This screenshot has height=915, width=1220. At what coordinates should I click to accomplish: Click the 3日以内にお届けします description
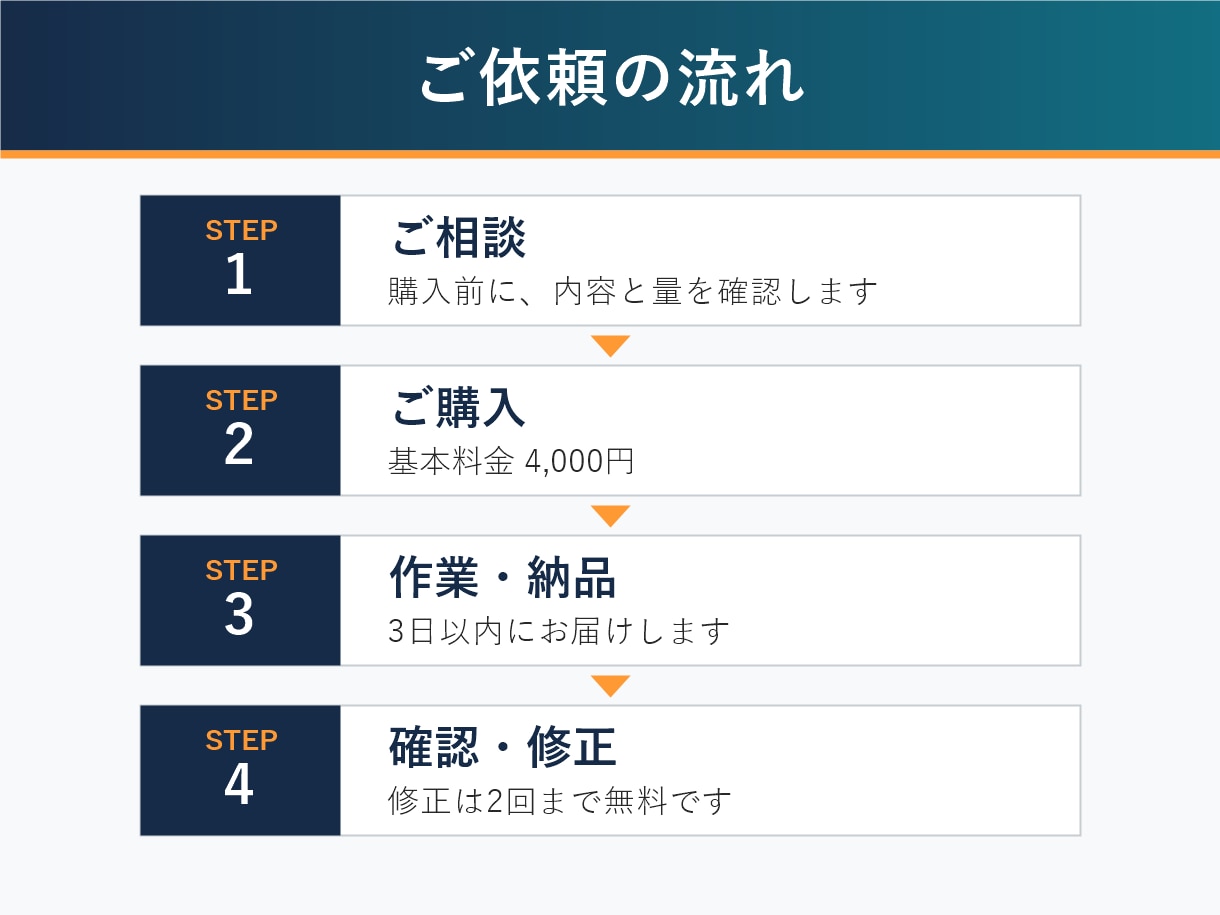pyautogui.click(x=559, y=632)
